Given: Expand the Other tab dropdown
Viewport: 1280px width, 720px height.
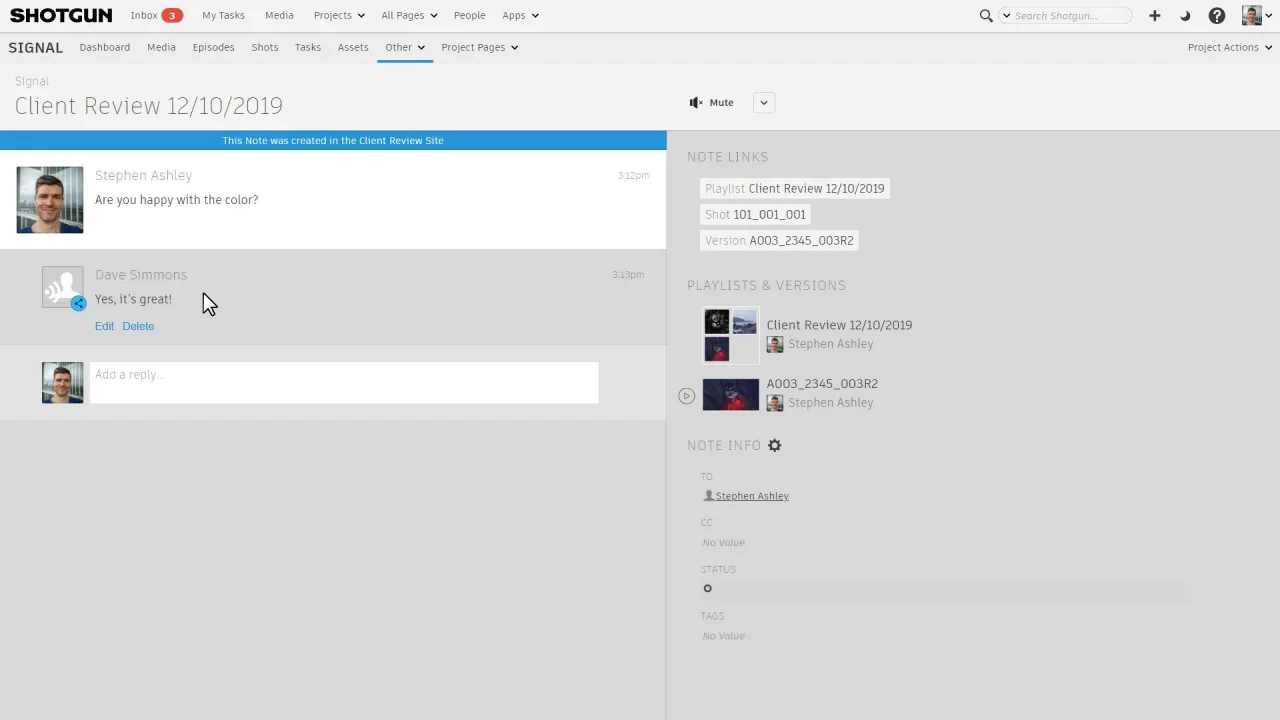Looking at the screenshot, I should coord(405,47).
